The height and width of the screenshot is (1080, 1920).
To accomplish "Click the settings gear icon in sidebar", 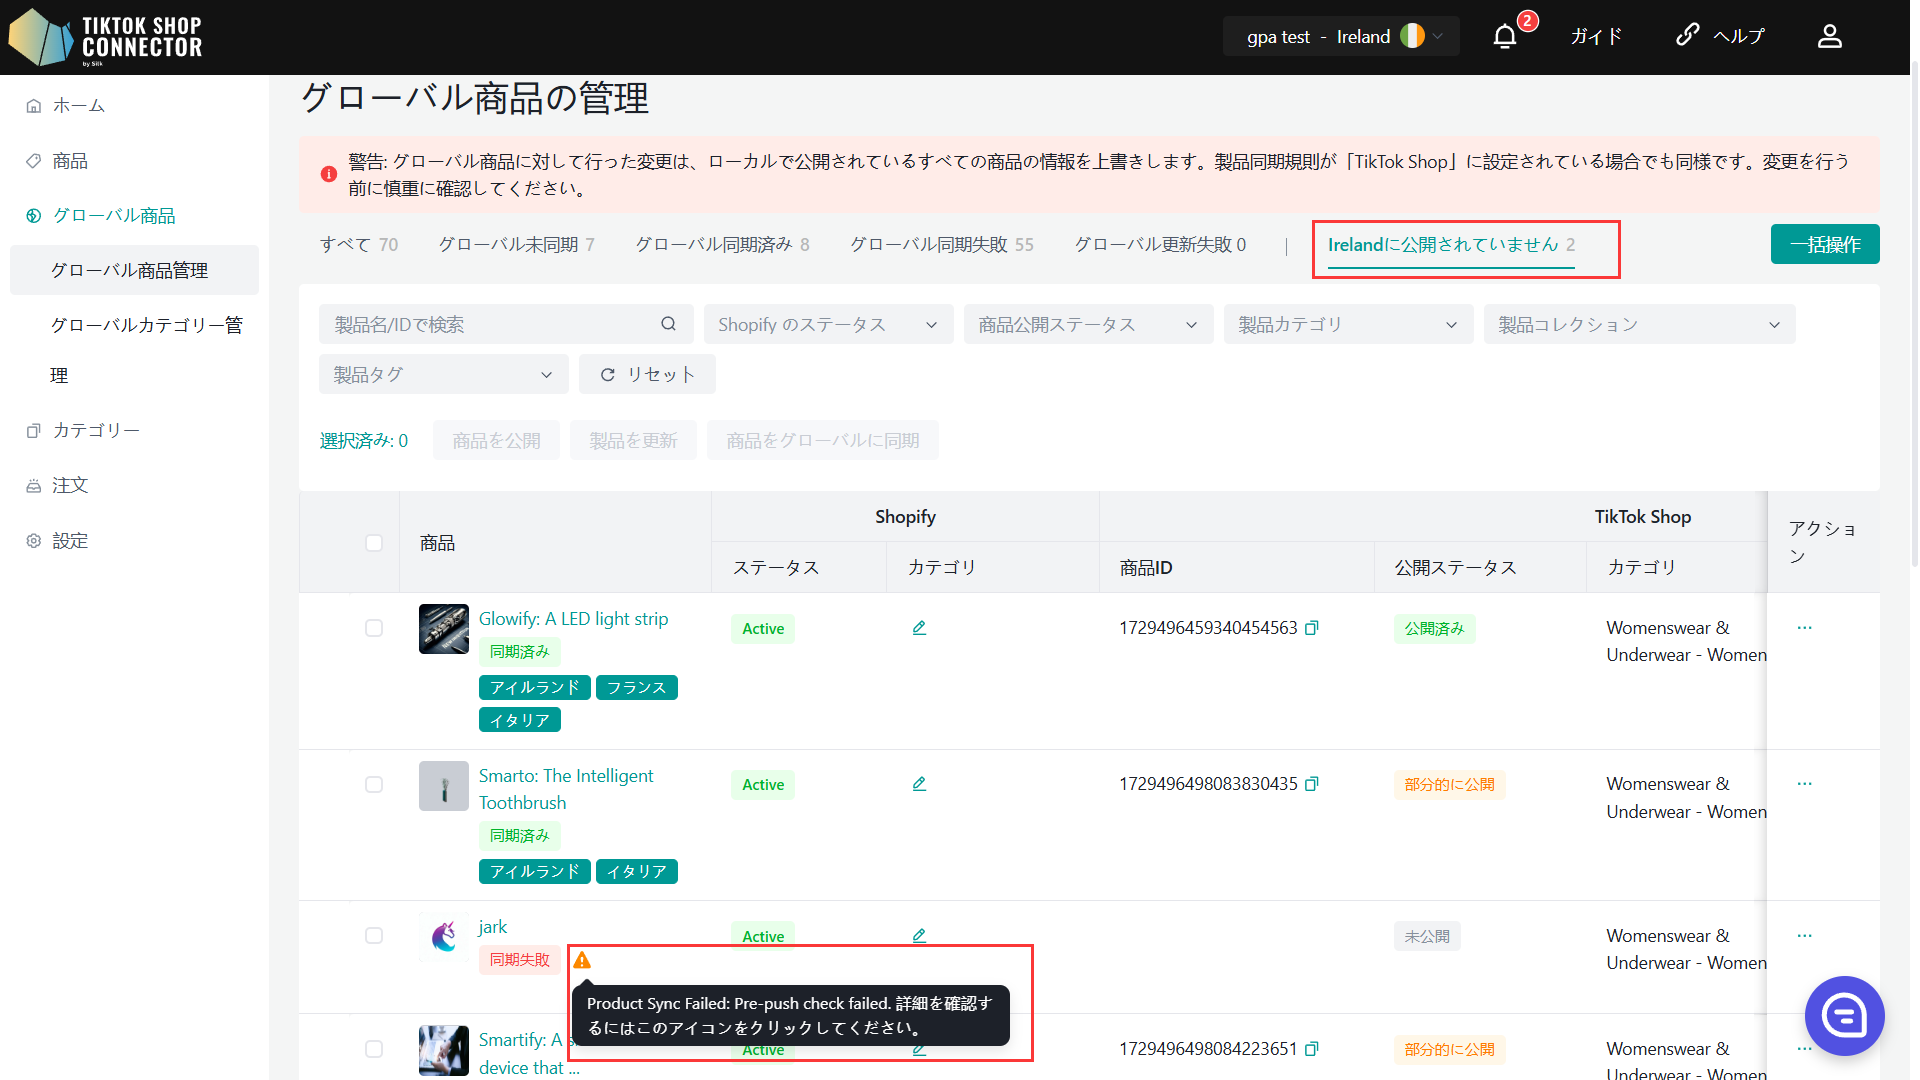I will tap(34, 541).
